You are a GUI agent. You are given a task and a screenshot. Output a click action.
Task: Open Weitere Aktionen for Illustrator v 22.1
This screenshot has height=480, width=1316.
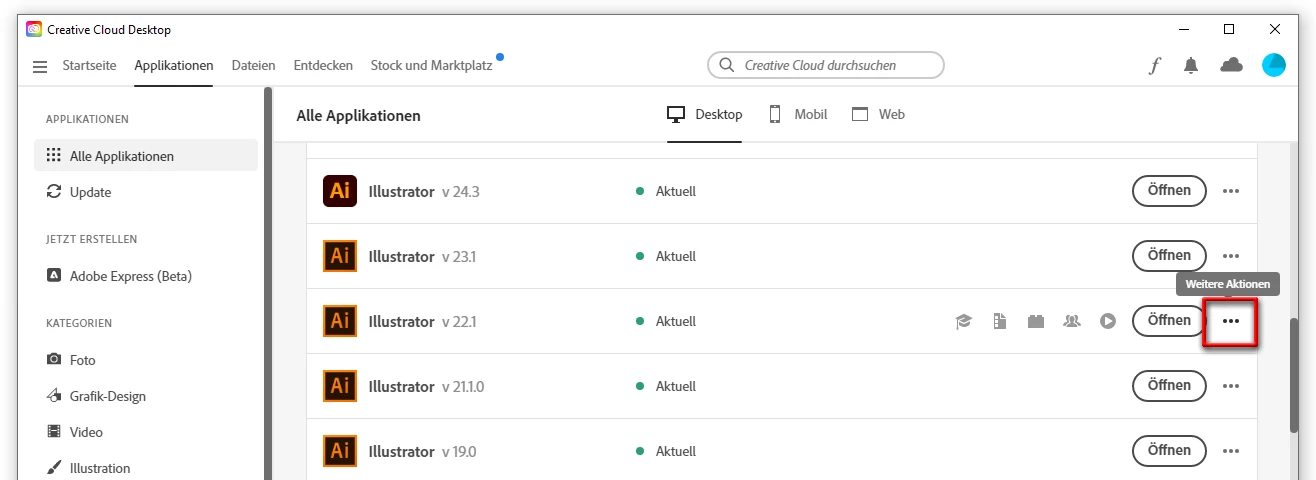1231,321
